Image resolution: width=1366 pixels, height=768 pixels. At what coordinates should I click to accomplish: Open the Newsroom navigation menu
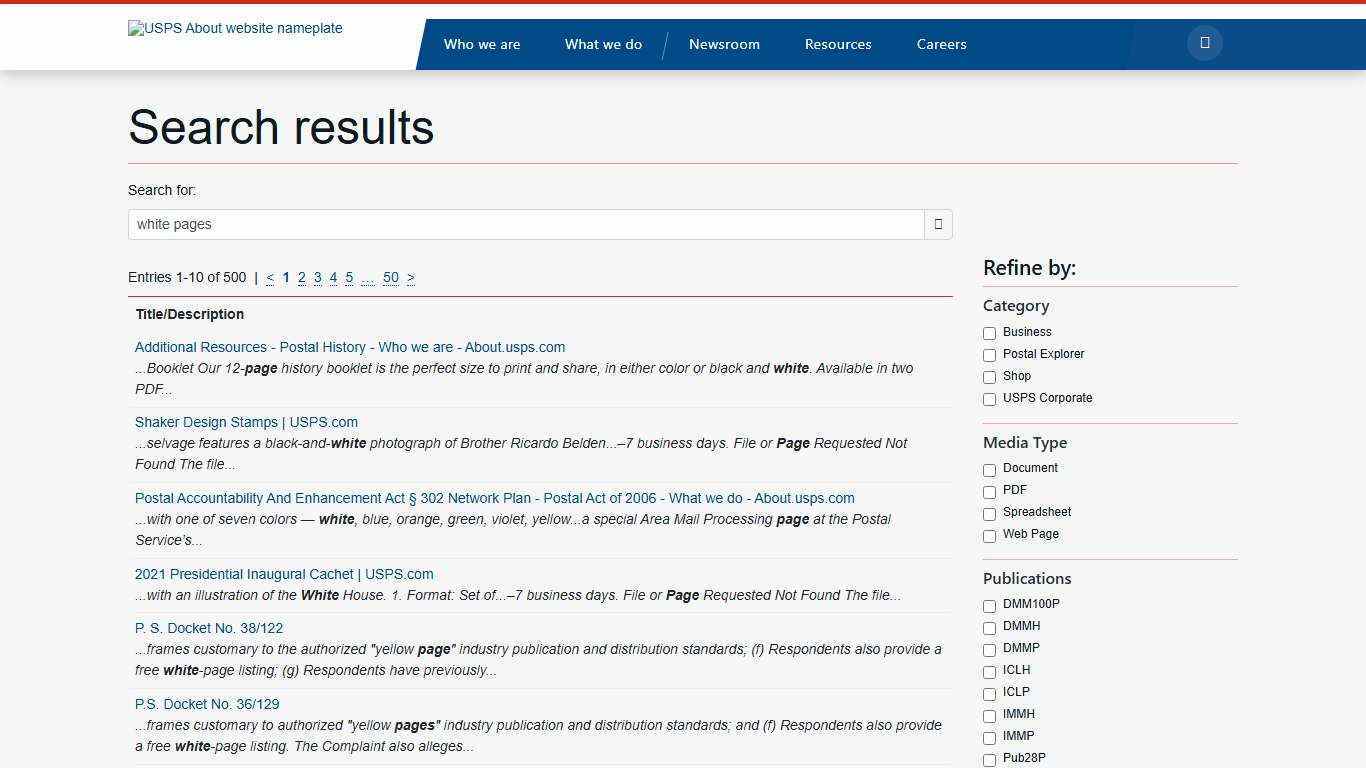point(724,44)
